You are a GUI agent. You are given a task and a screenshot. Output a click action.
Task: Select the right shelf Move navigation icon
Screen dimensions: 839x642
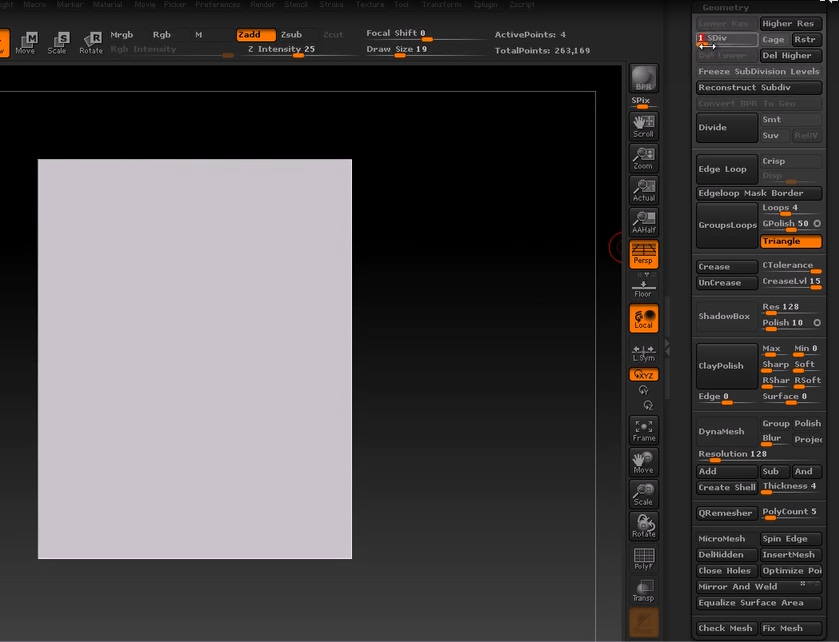click(644, 462)
